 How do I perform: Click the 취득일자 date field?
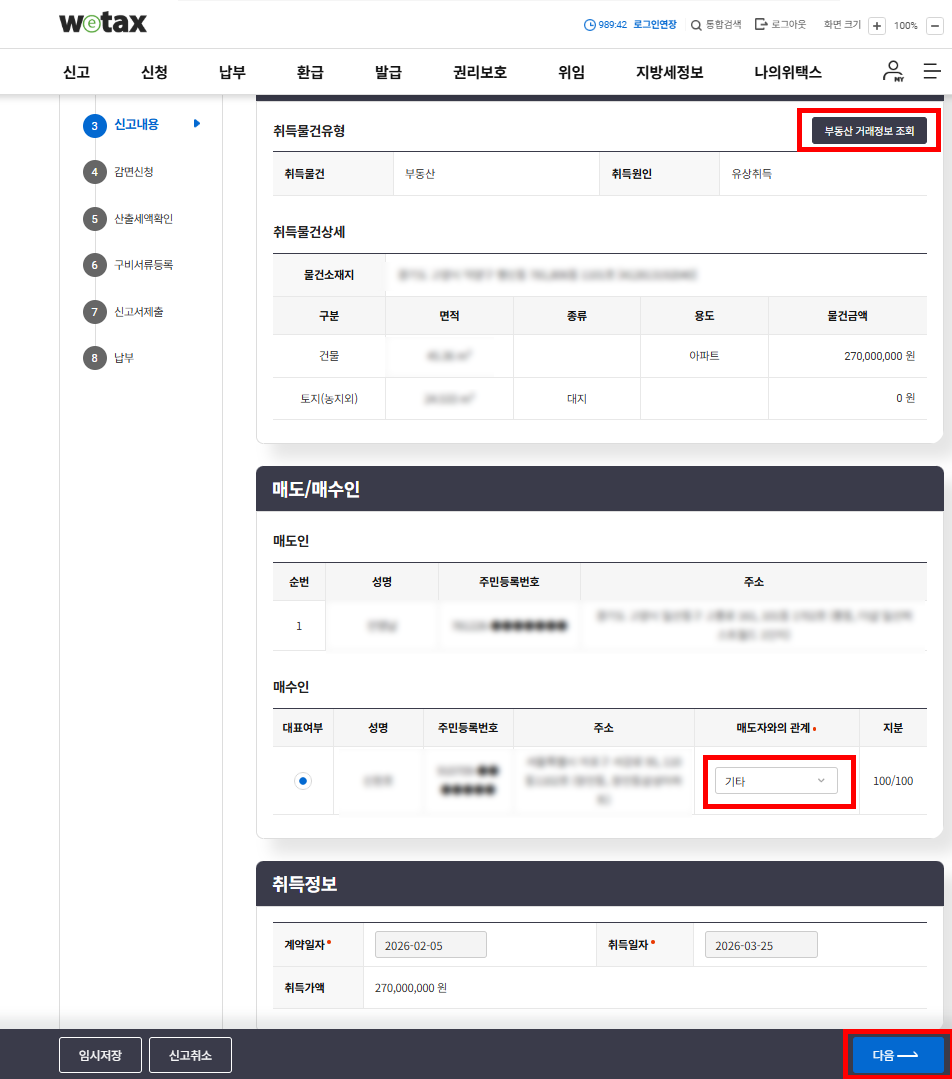coord(760,945)
